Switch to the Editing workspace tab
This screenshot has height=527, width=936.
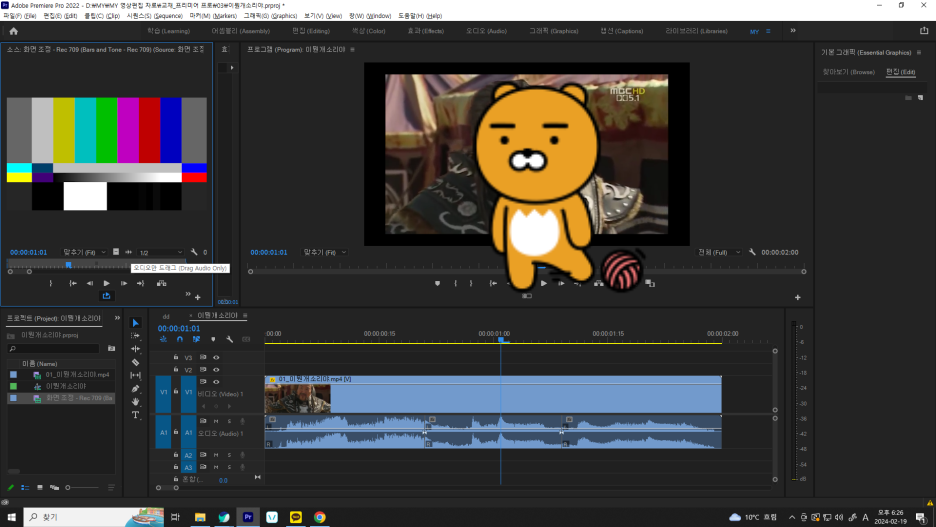tap(310, 30)
